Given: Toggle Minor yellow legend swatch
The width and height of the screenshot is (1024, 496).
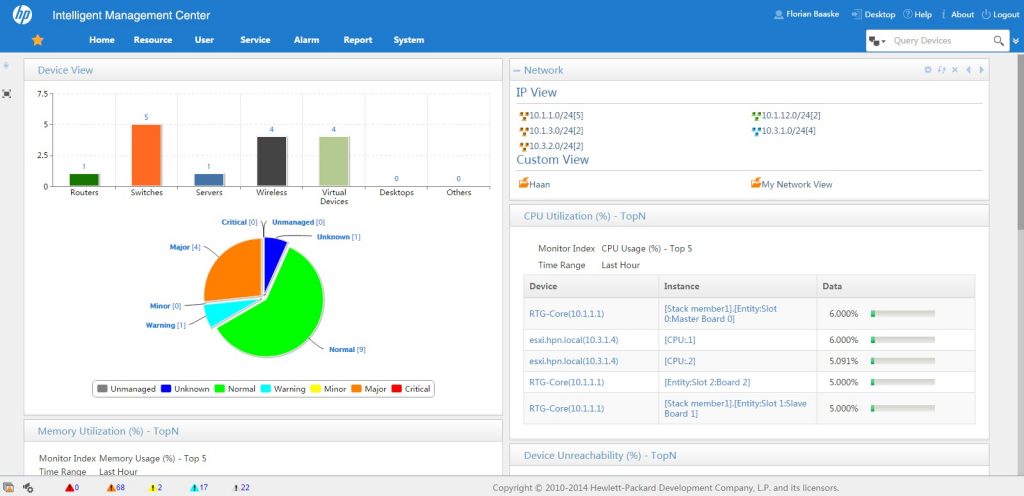Looking at the screenshot, I should [x=315, y=389].
